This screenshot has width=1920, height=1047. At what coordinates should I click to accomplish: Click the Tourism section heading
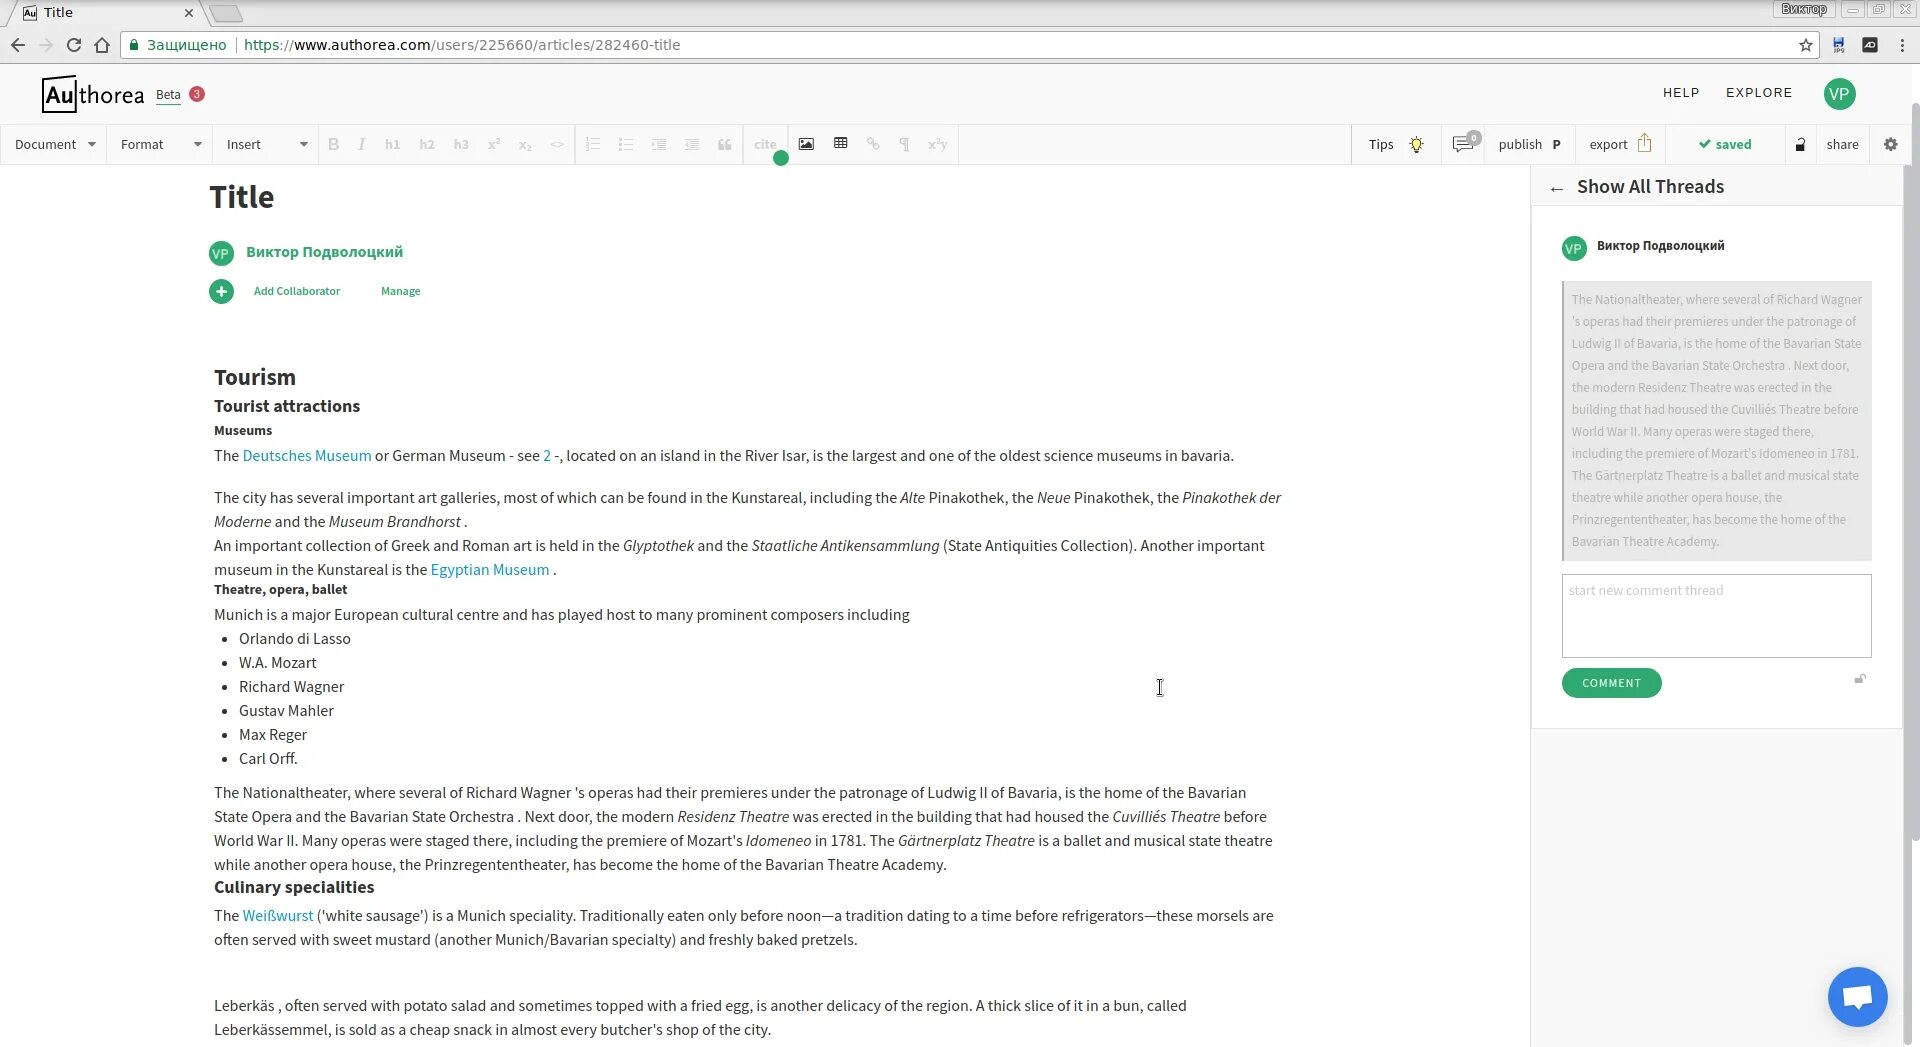pos(254,377)
